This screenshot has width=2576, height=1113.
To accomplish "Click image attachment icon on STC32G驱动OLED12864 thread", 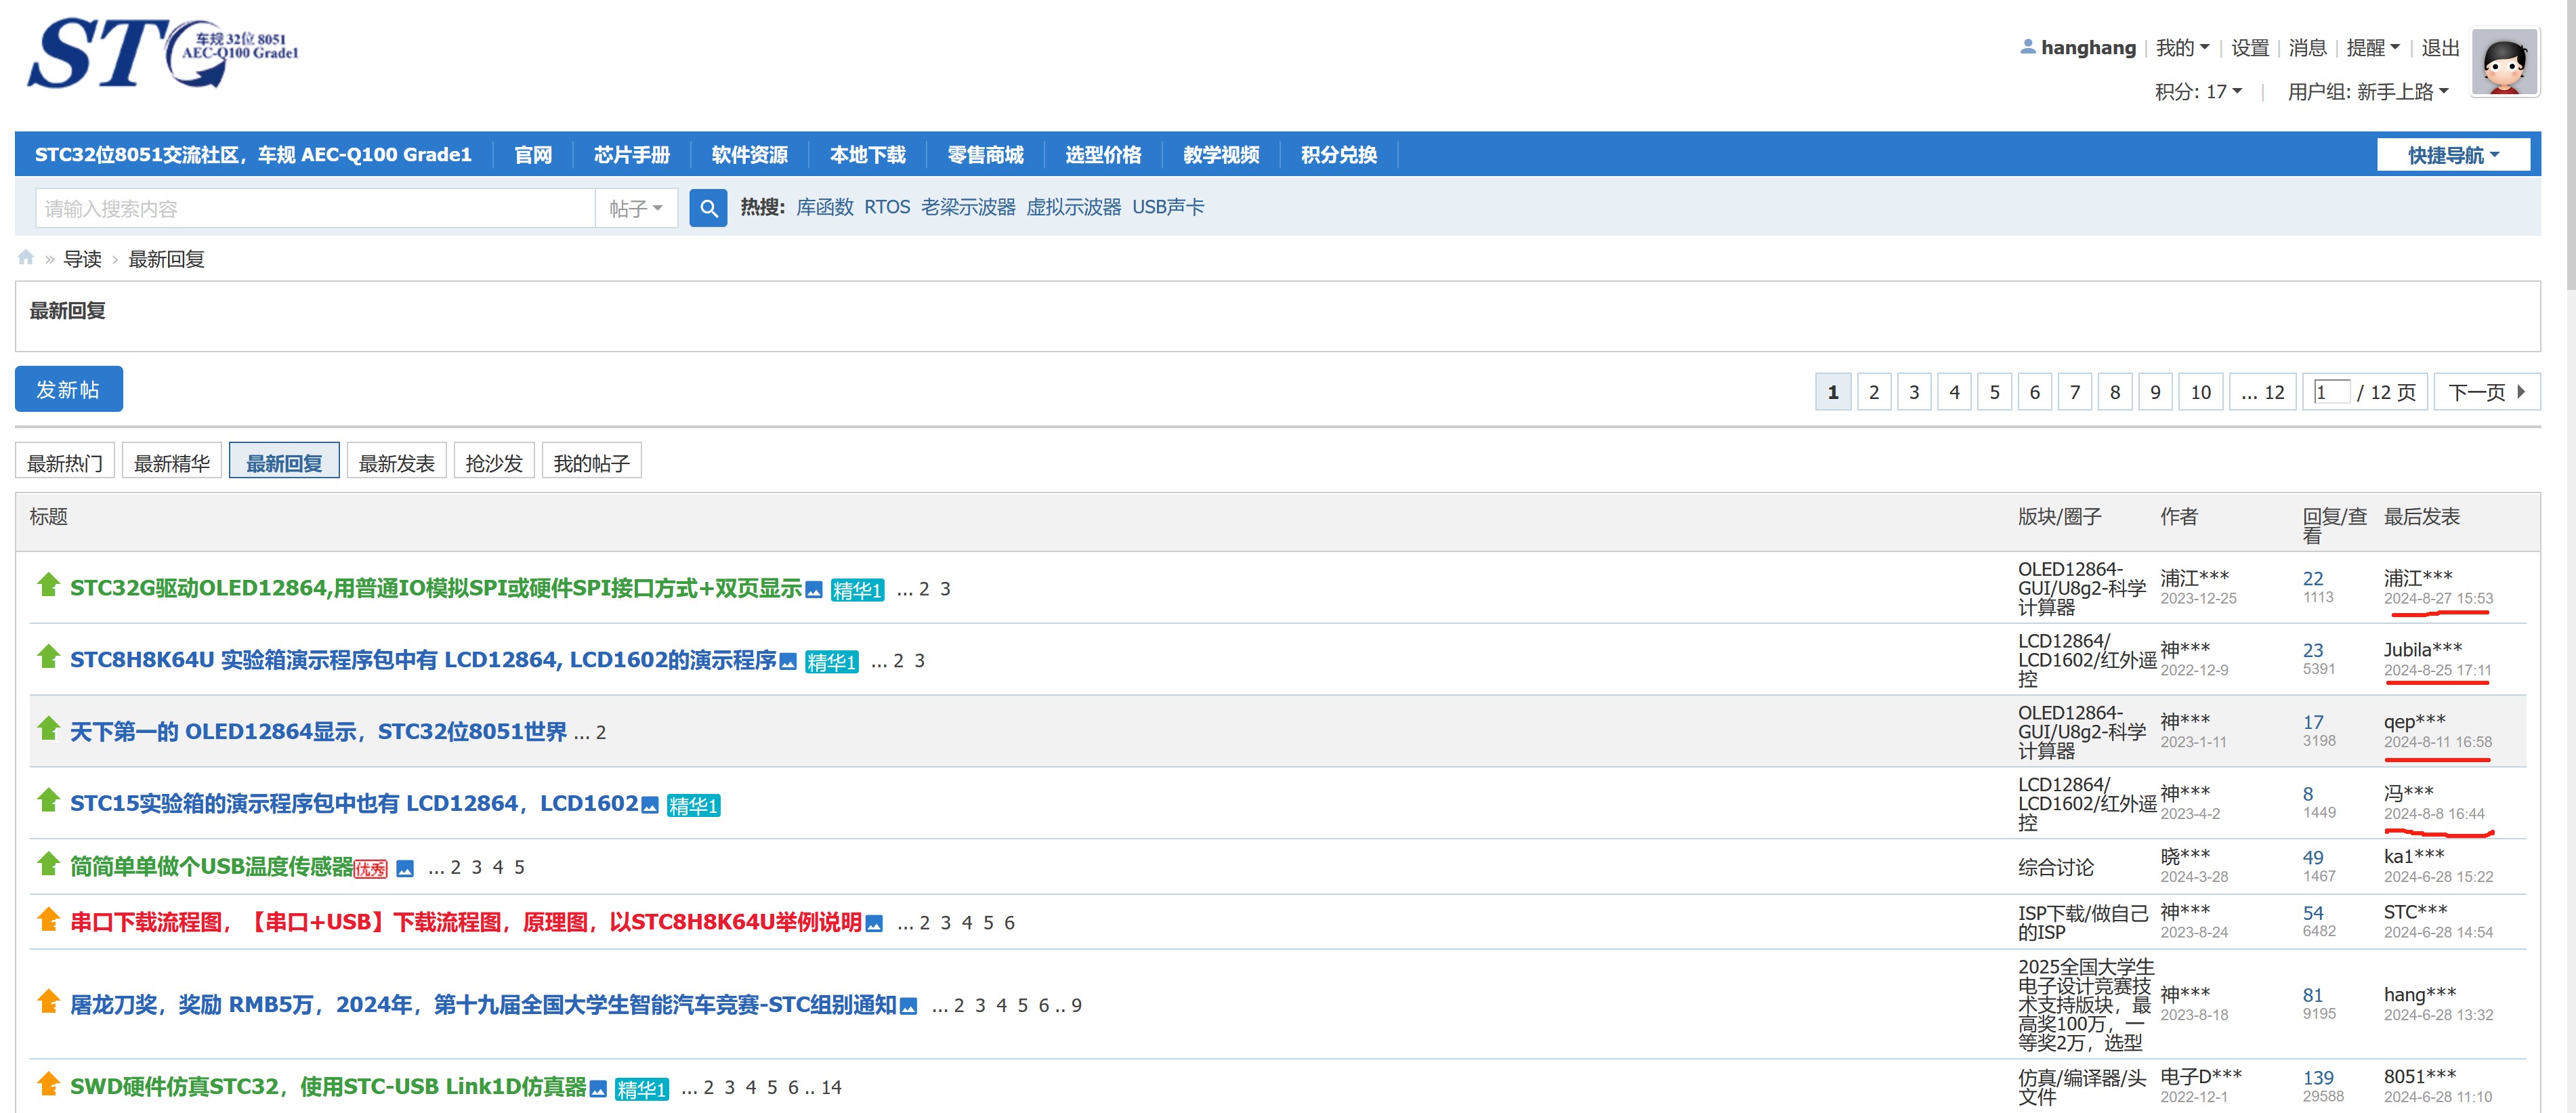I will (814, 590).
